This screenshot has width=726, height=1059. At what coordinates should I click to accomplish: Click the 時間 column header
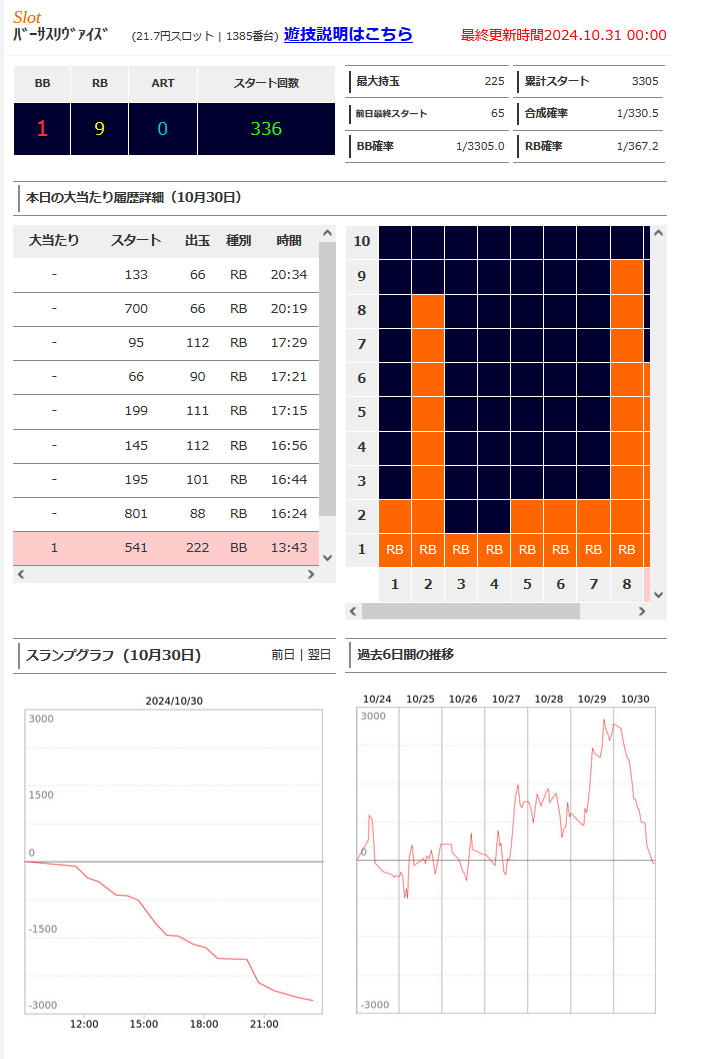point(289,240)
